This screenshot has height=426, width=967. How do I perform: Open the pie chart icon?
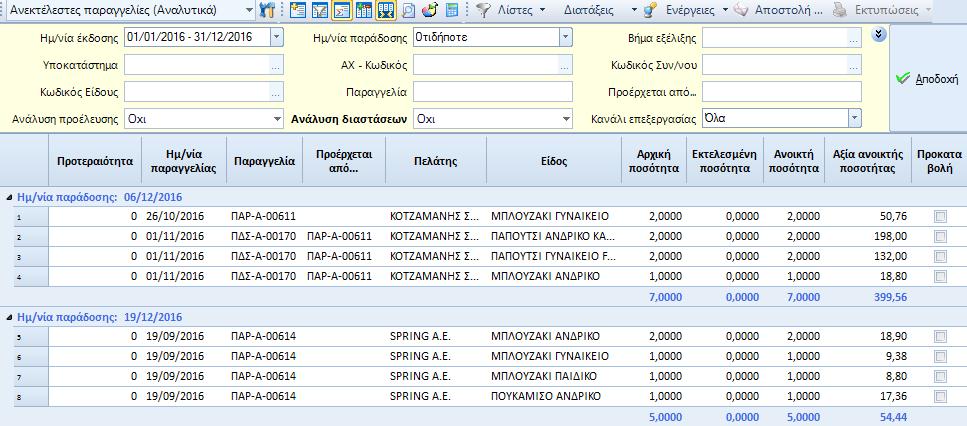[x=430, y=10]
